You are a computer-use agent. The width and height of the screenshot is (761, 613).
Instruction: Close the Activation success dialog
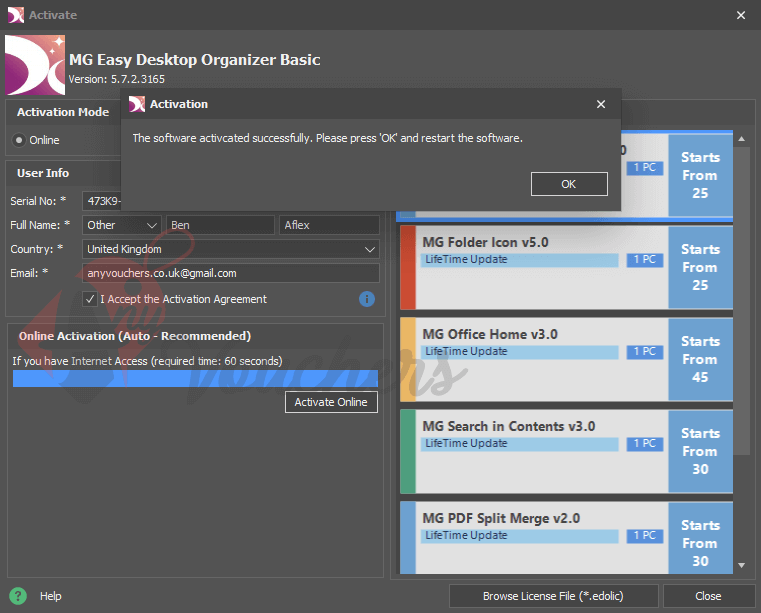[601, 104]
